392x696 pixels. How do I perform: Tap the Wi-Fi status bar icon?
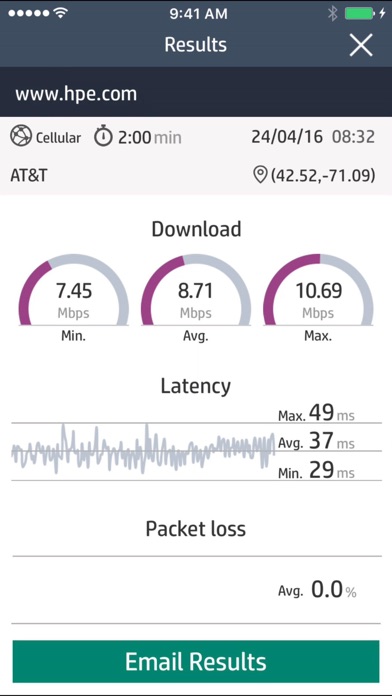pos(60,13)
